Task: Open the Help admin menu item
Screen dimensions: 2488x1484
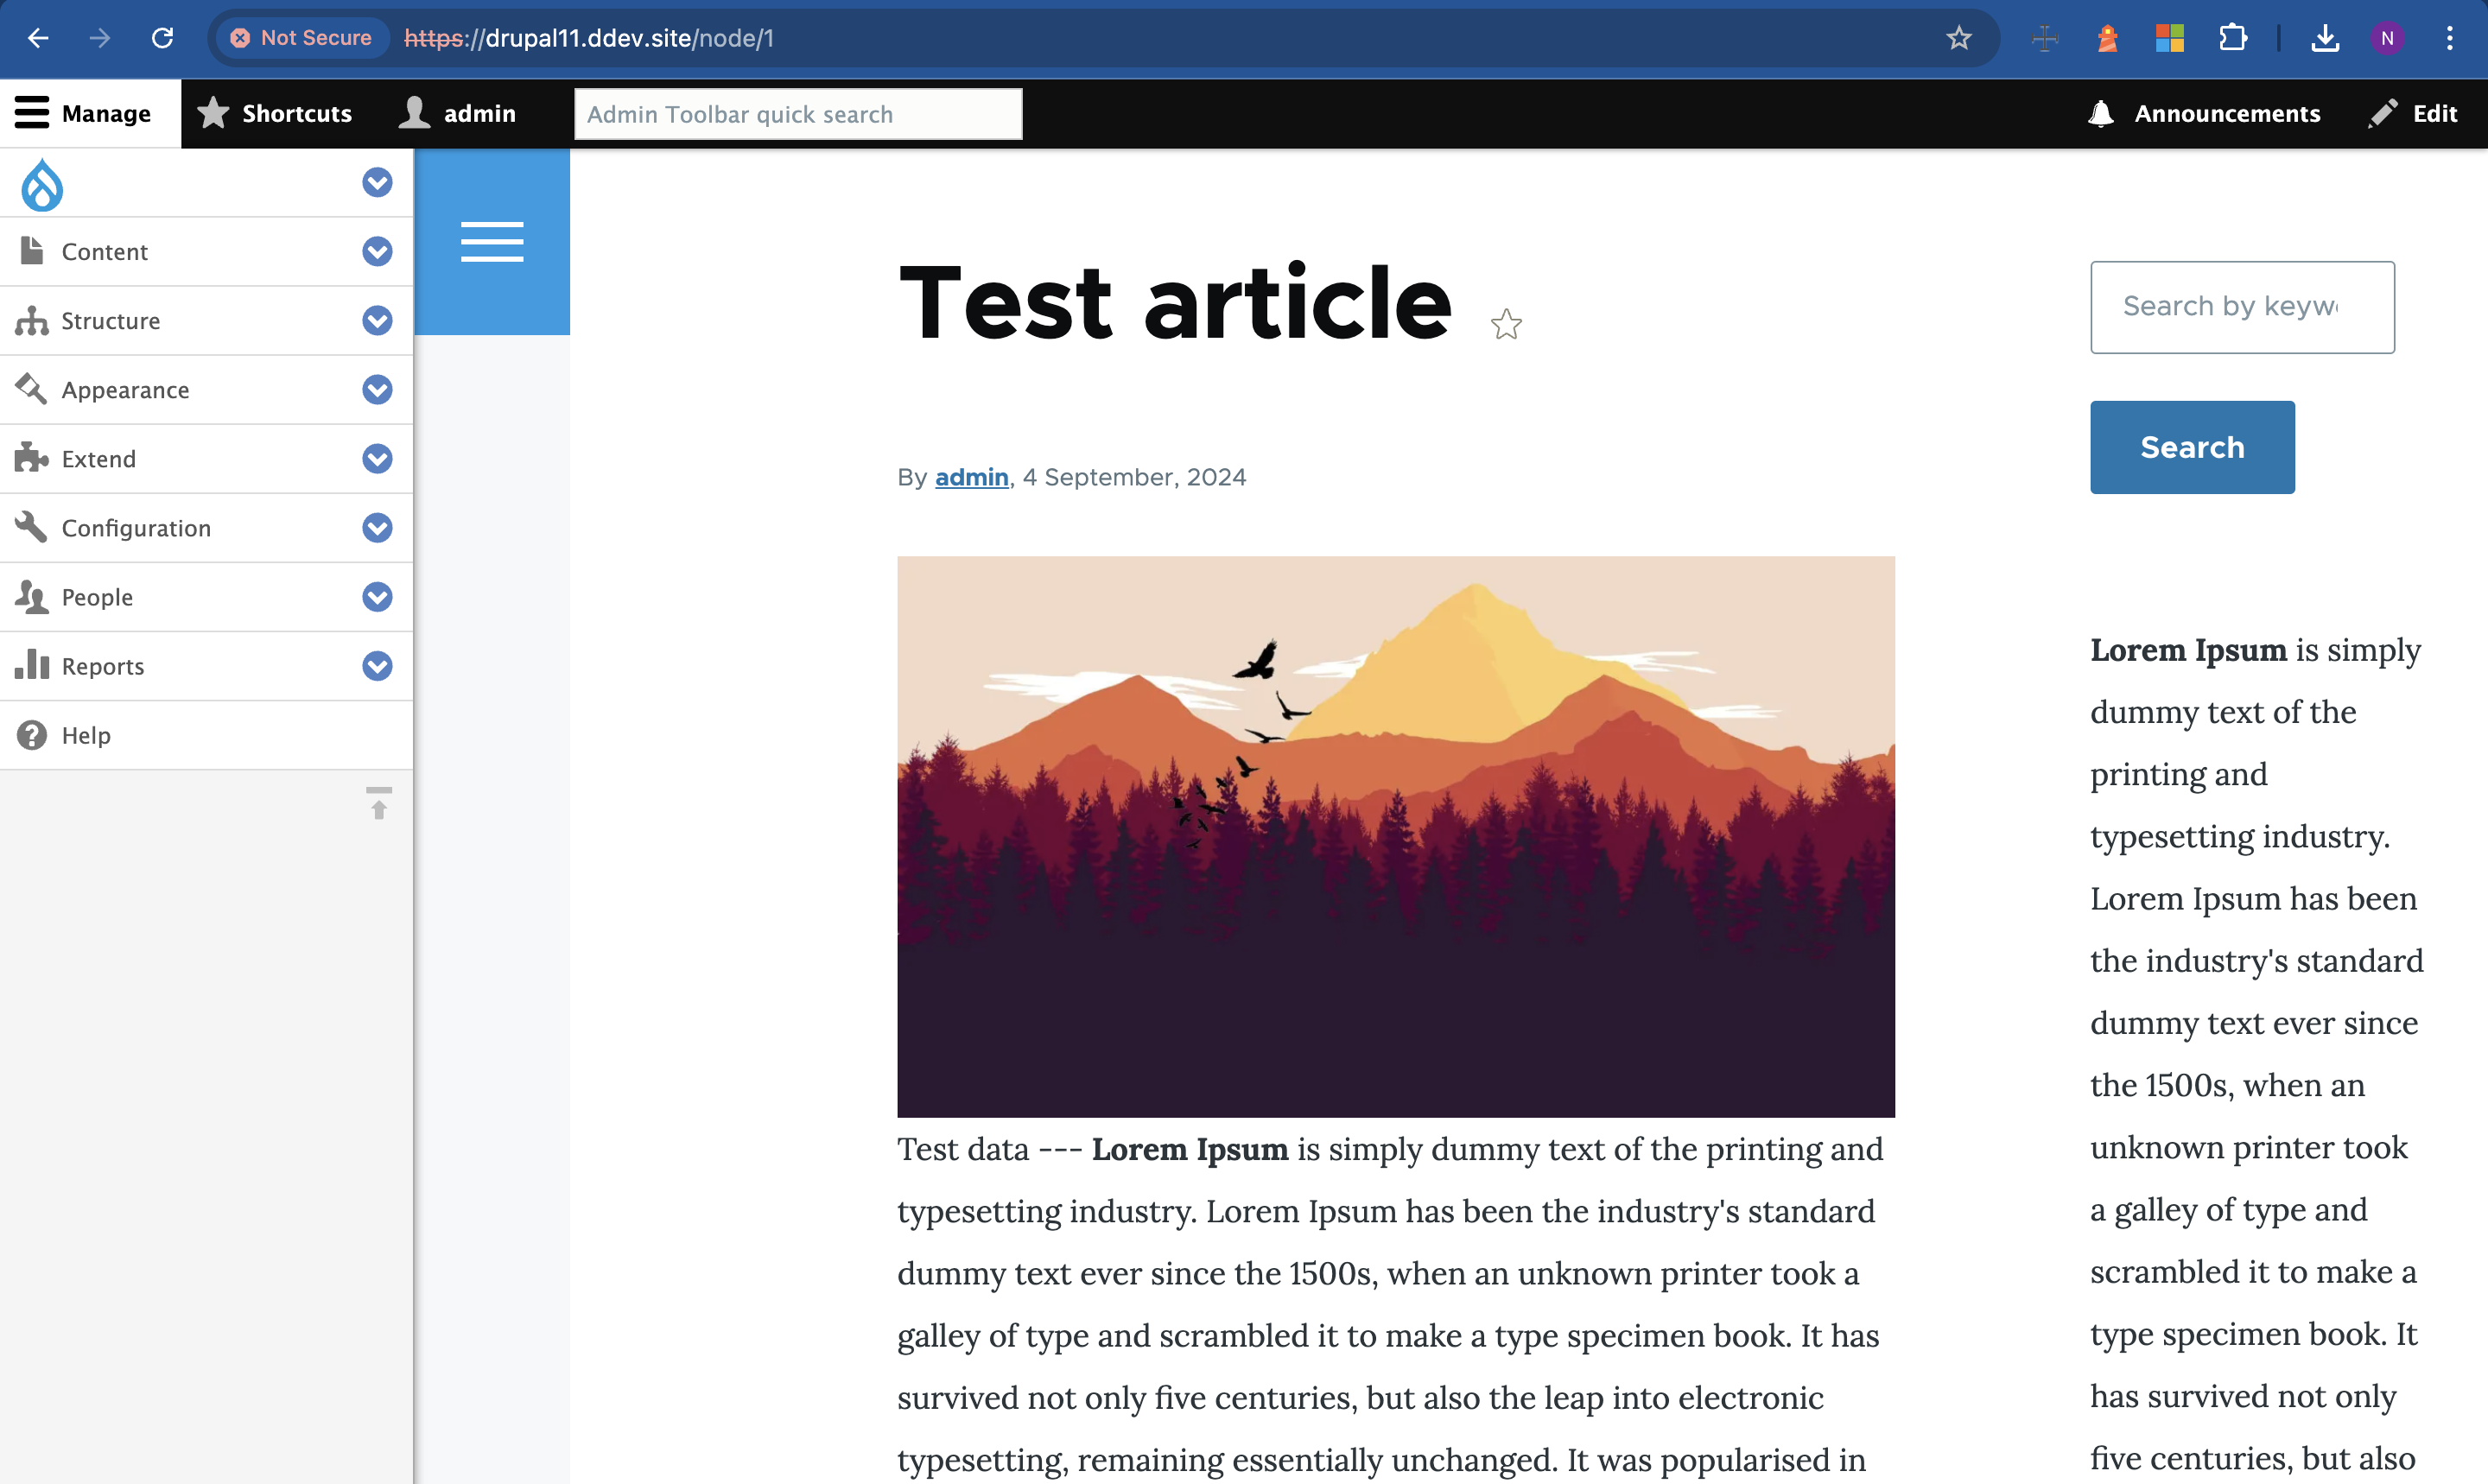Action: pyautogui.click(x=86, y=735)
